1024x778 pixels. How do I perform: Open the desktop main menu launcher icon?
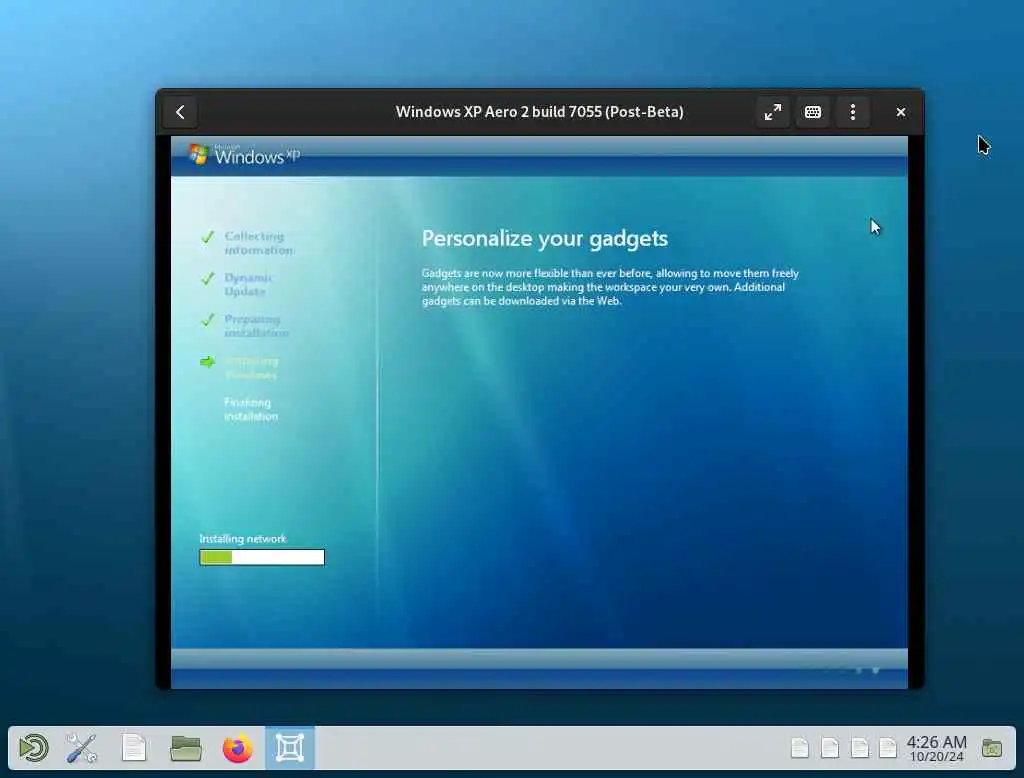[x=33, y=748]
